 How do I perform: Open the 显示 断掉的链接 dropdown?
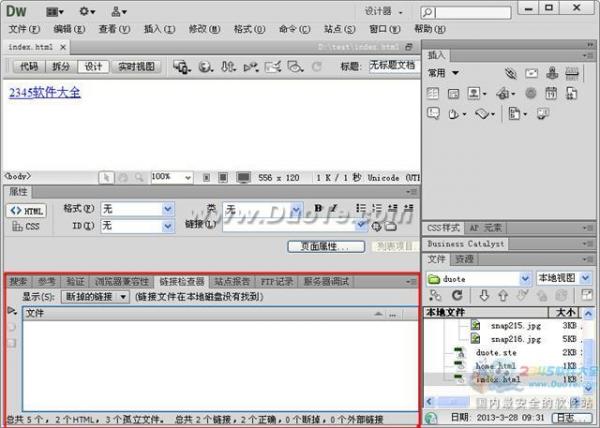tap(96, 297)
